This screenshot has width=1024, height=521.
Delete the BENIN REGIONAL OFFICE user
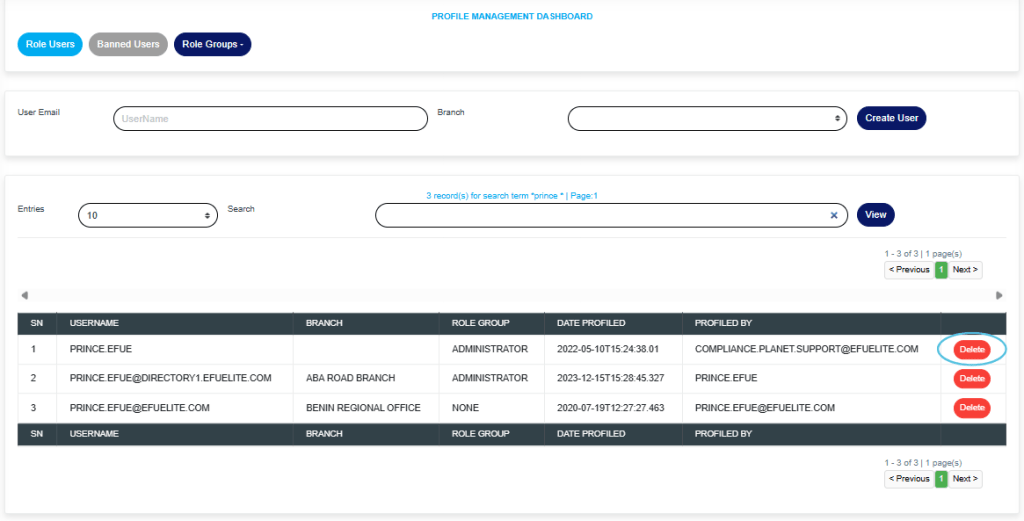(x=971, y=408)
